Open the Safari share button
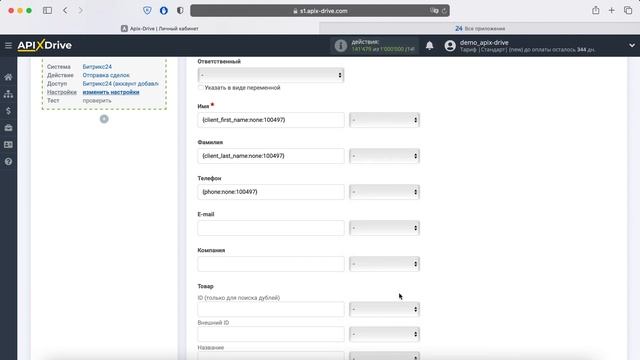 tap(596, 11)
